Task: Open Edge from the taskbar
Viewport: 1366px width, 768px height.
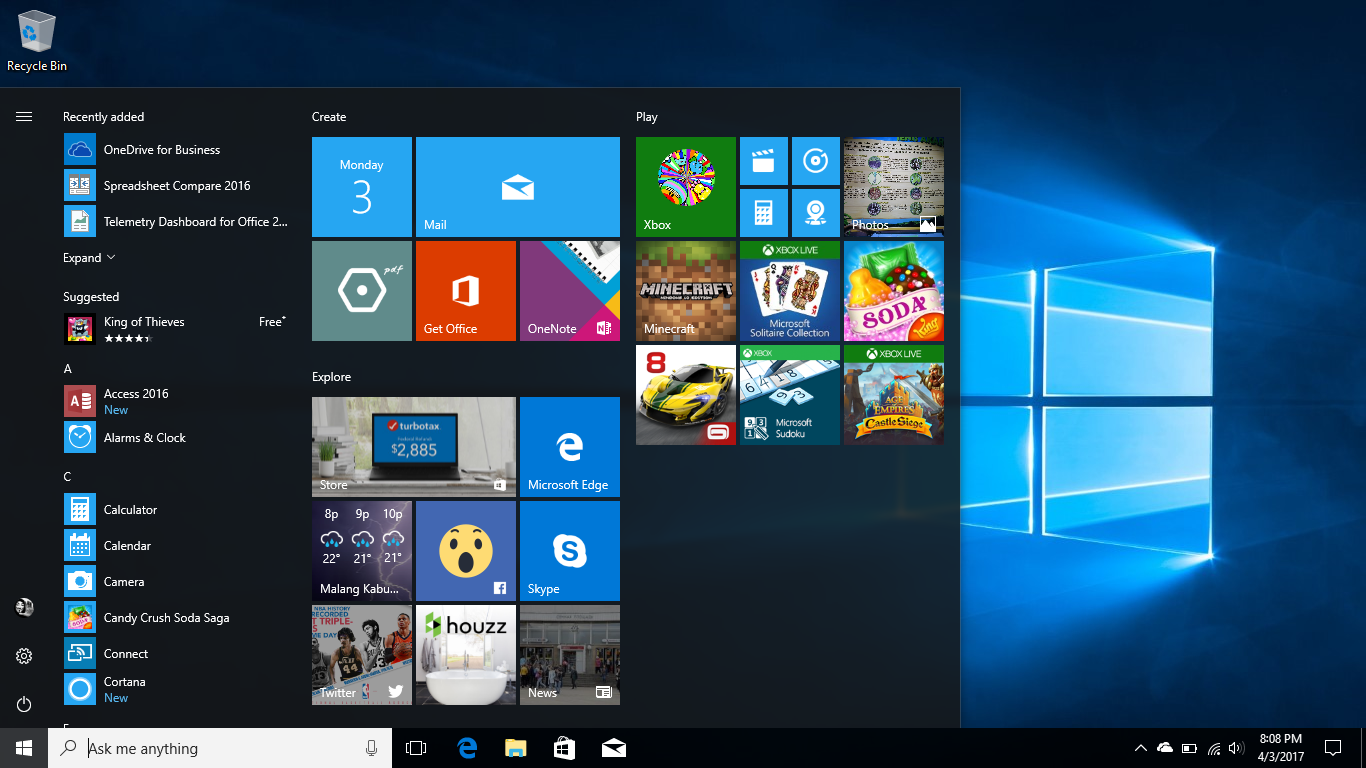Action: tap(467, 748)
